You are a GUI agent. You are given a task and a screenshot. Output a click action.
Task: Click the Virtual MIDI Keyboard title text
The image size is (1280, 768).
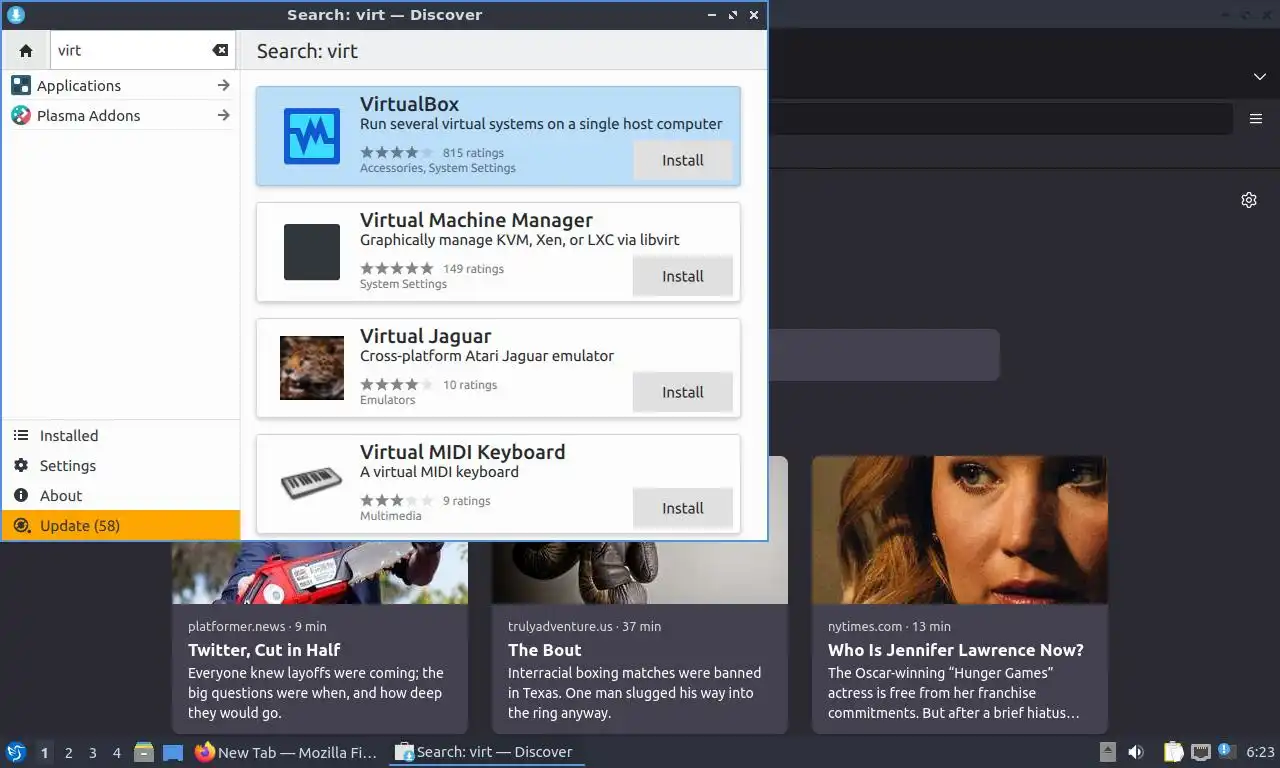pyautogui.click(x=463, y=452)
